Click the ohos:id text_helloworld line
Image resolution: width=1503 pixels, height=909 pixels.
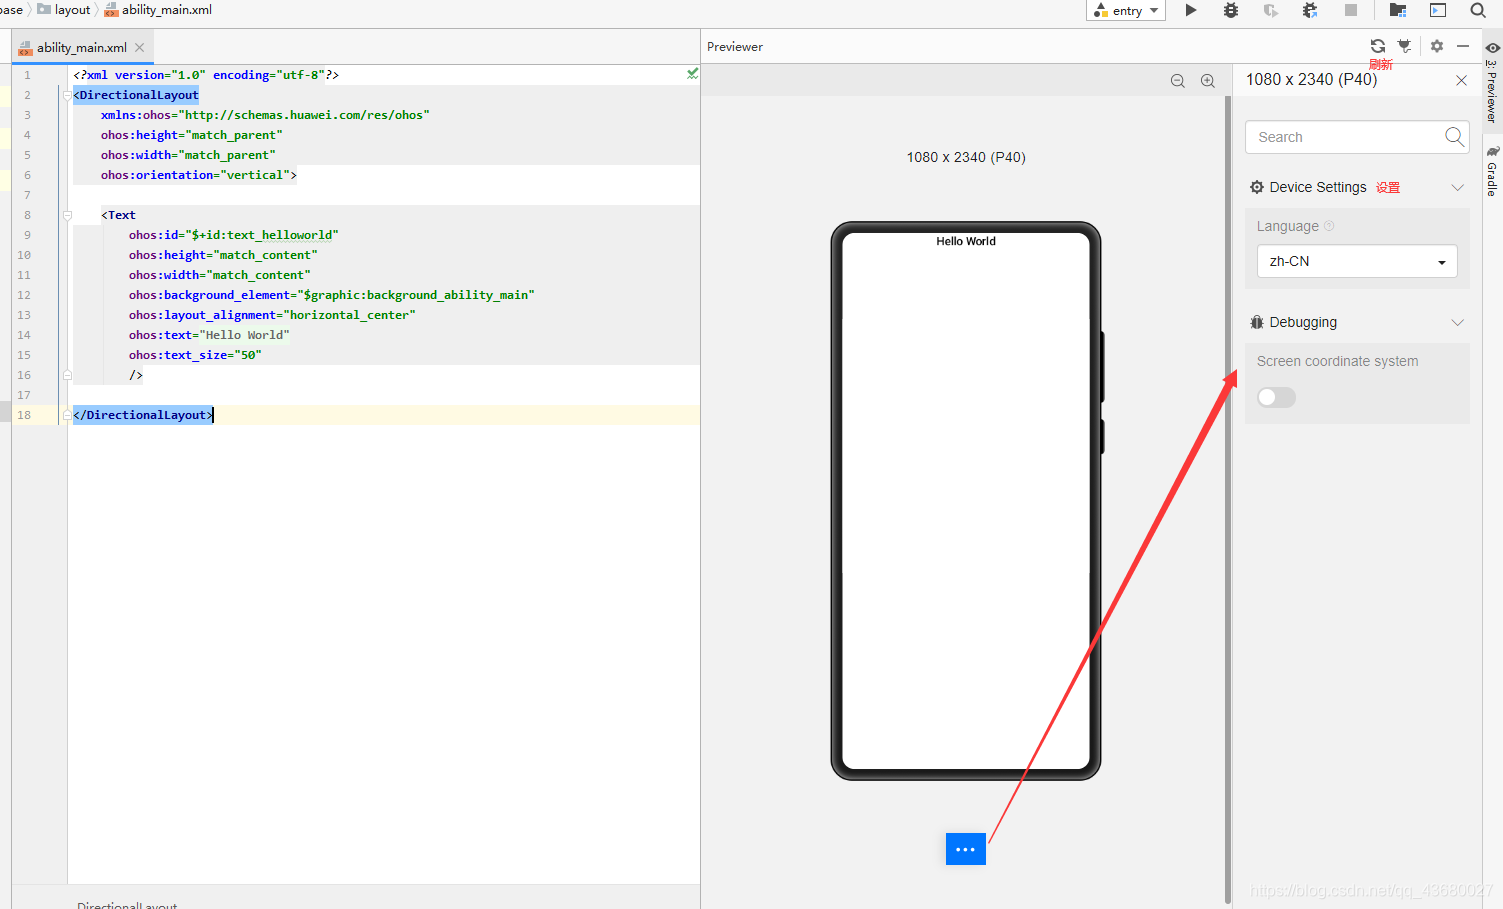(234, 235)
